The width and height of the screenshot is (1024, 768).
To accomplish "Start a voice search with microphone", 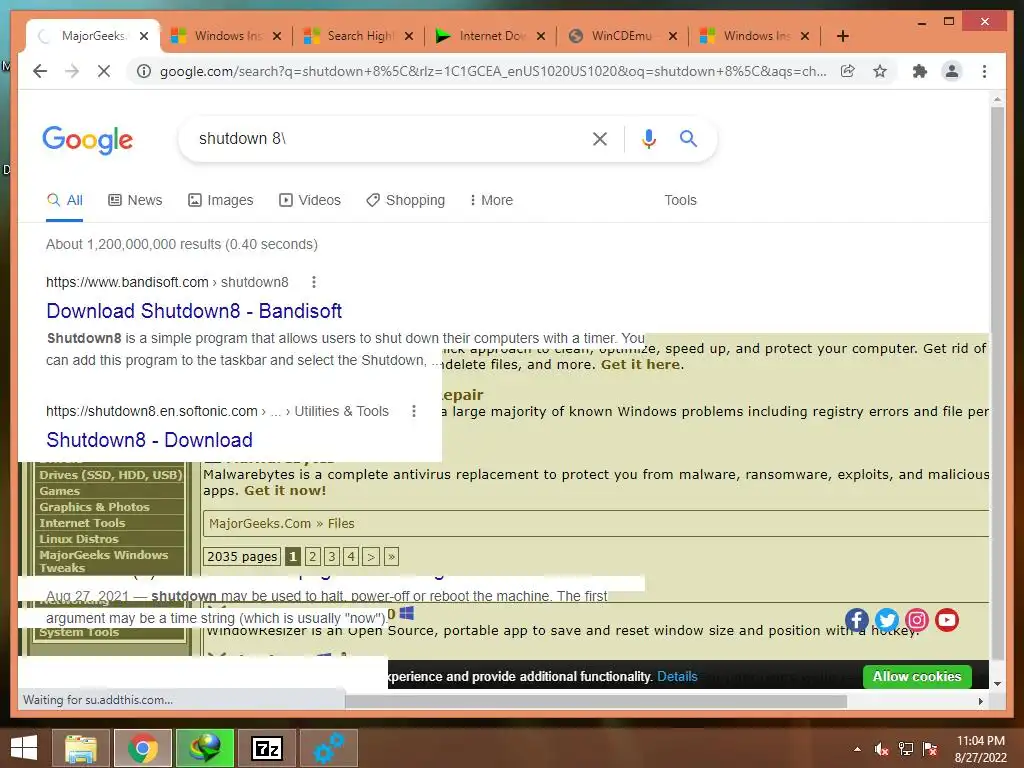I will (x=648, y=138).
